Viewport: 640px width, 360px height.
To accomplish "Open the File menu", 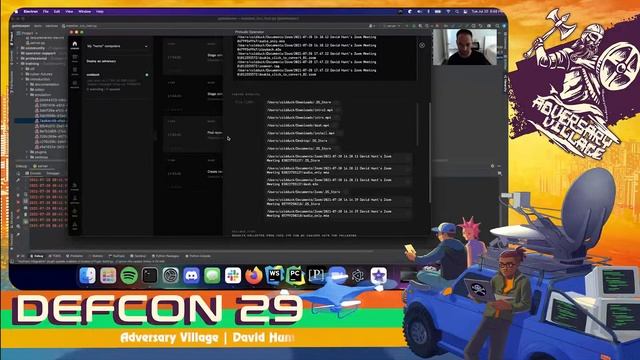I will [46, 11].
